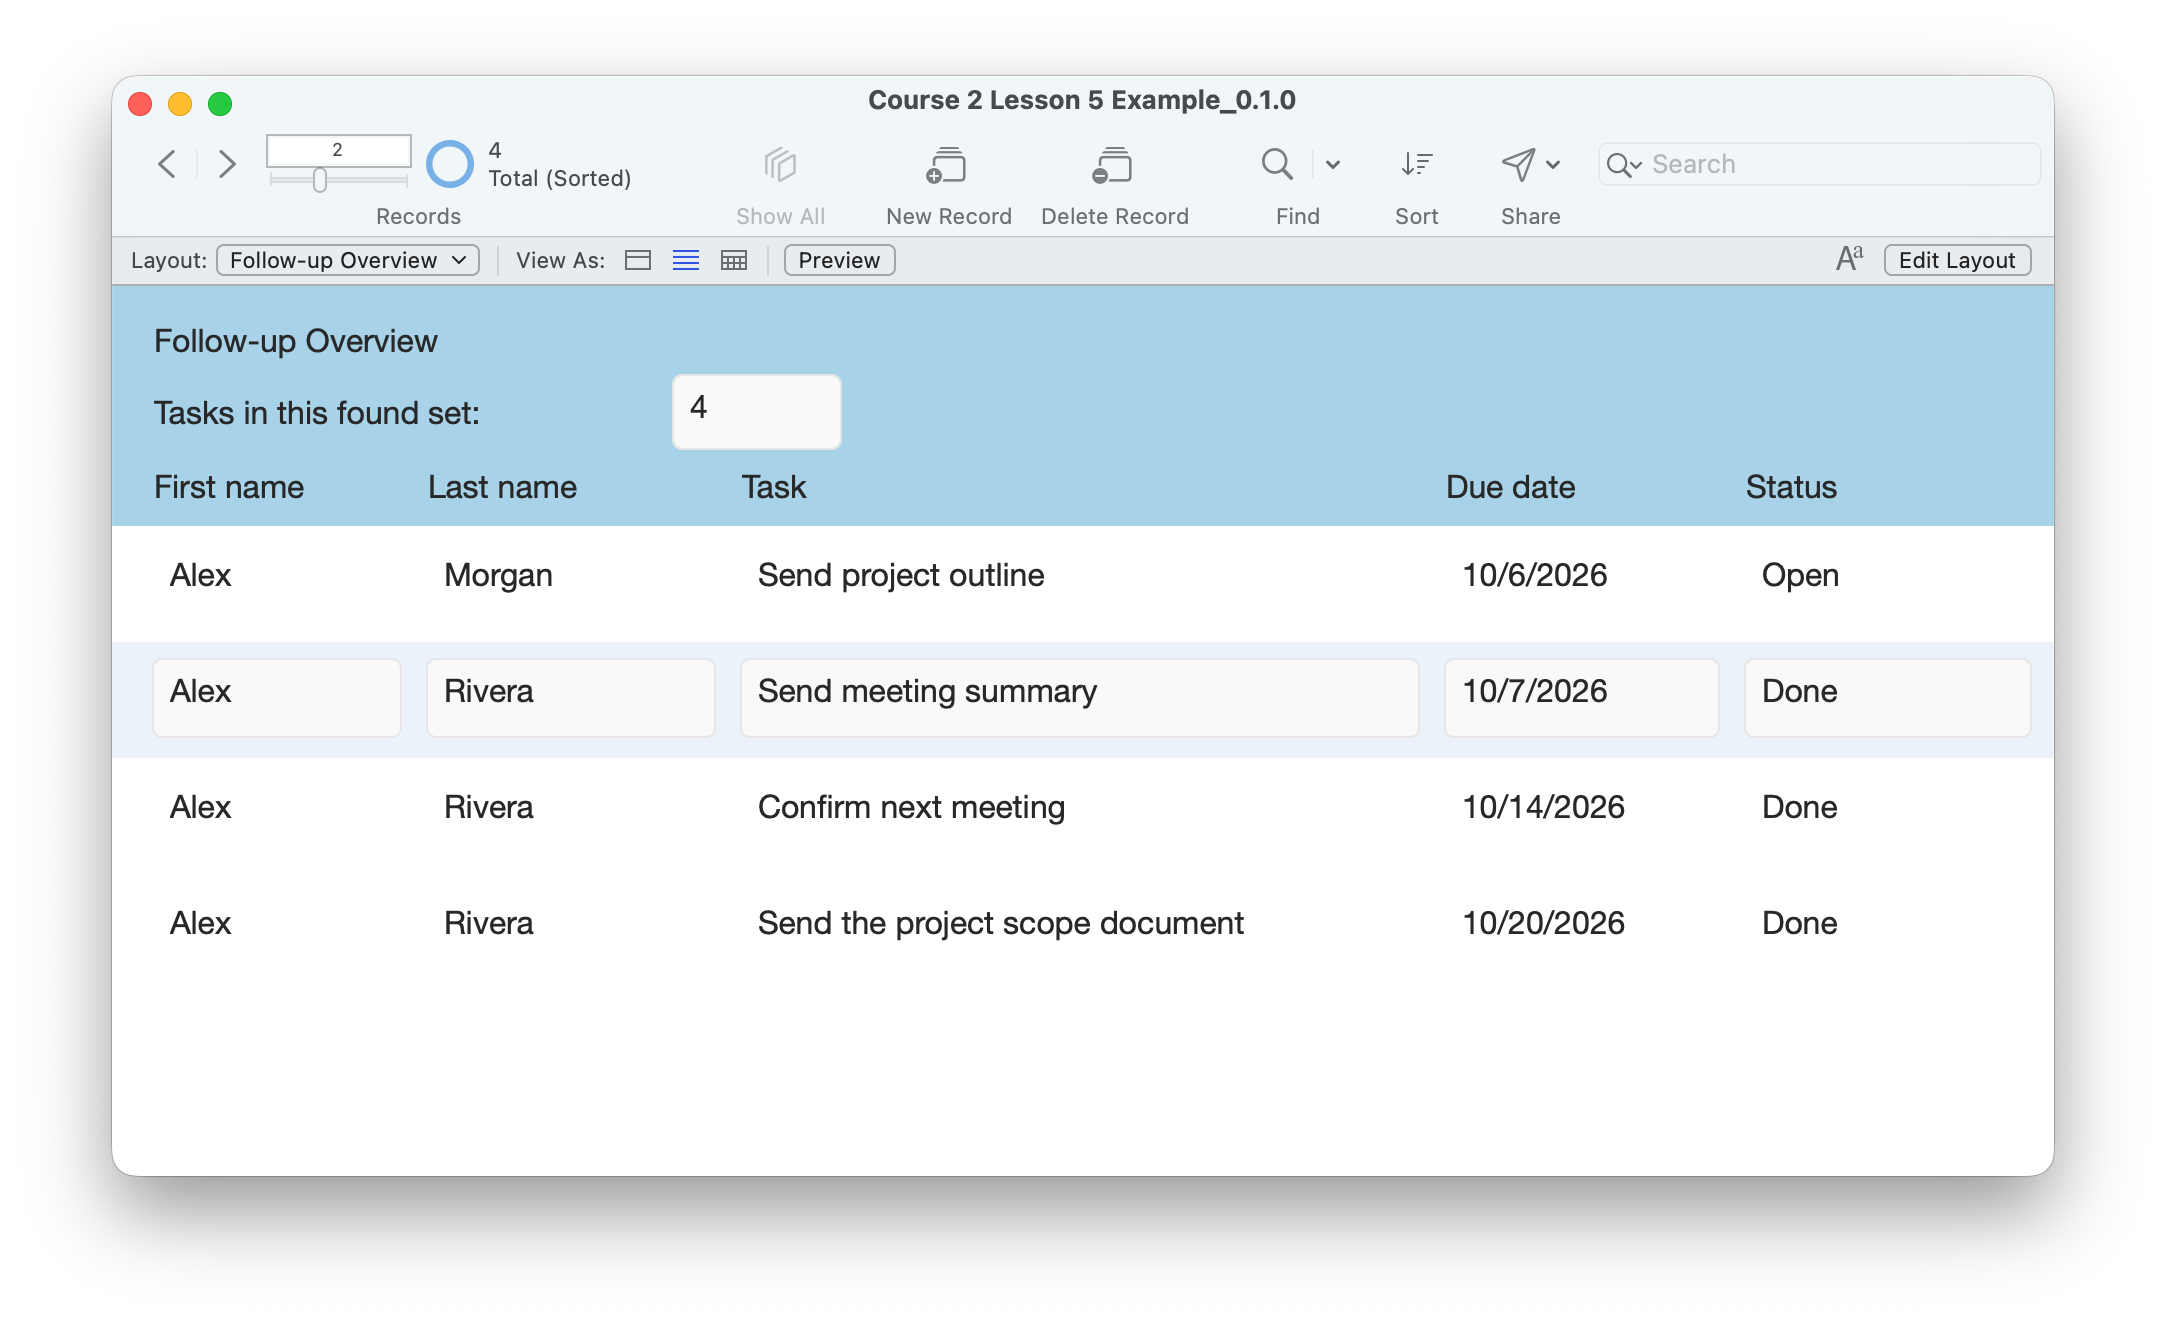2166x1324 pixels.
Task: Open the Follow-up Overview layout menu
Action: coord(348,260)
